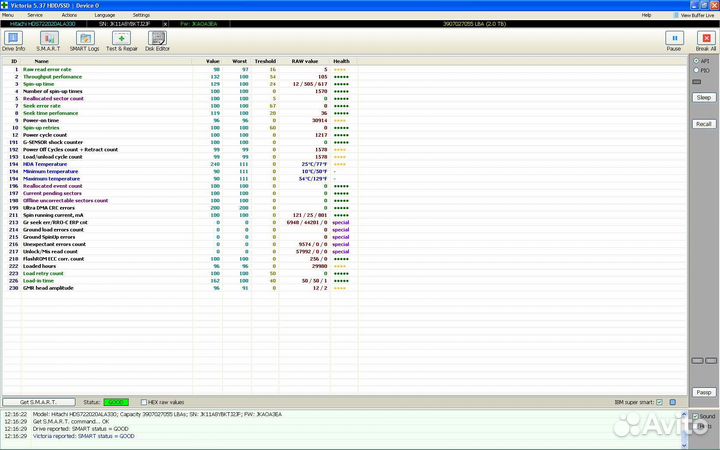This screenshot has width=720, height=450.
Task: Open the Actions menu
Action: (69, 15)
